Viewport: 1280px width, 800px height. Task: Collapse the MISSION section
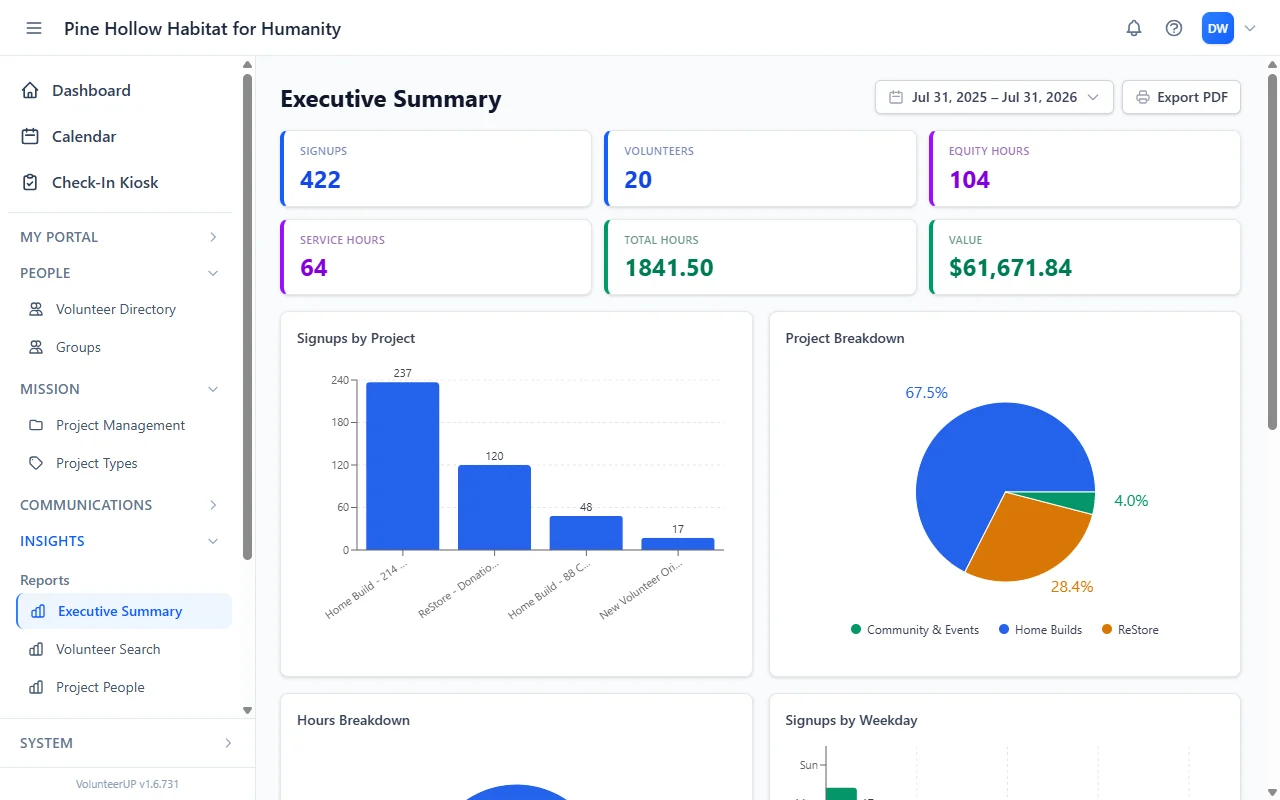[x=120, y=389]
